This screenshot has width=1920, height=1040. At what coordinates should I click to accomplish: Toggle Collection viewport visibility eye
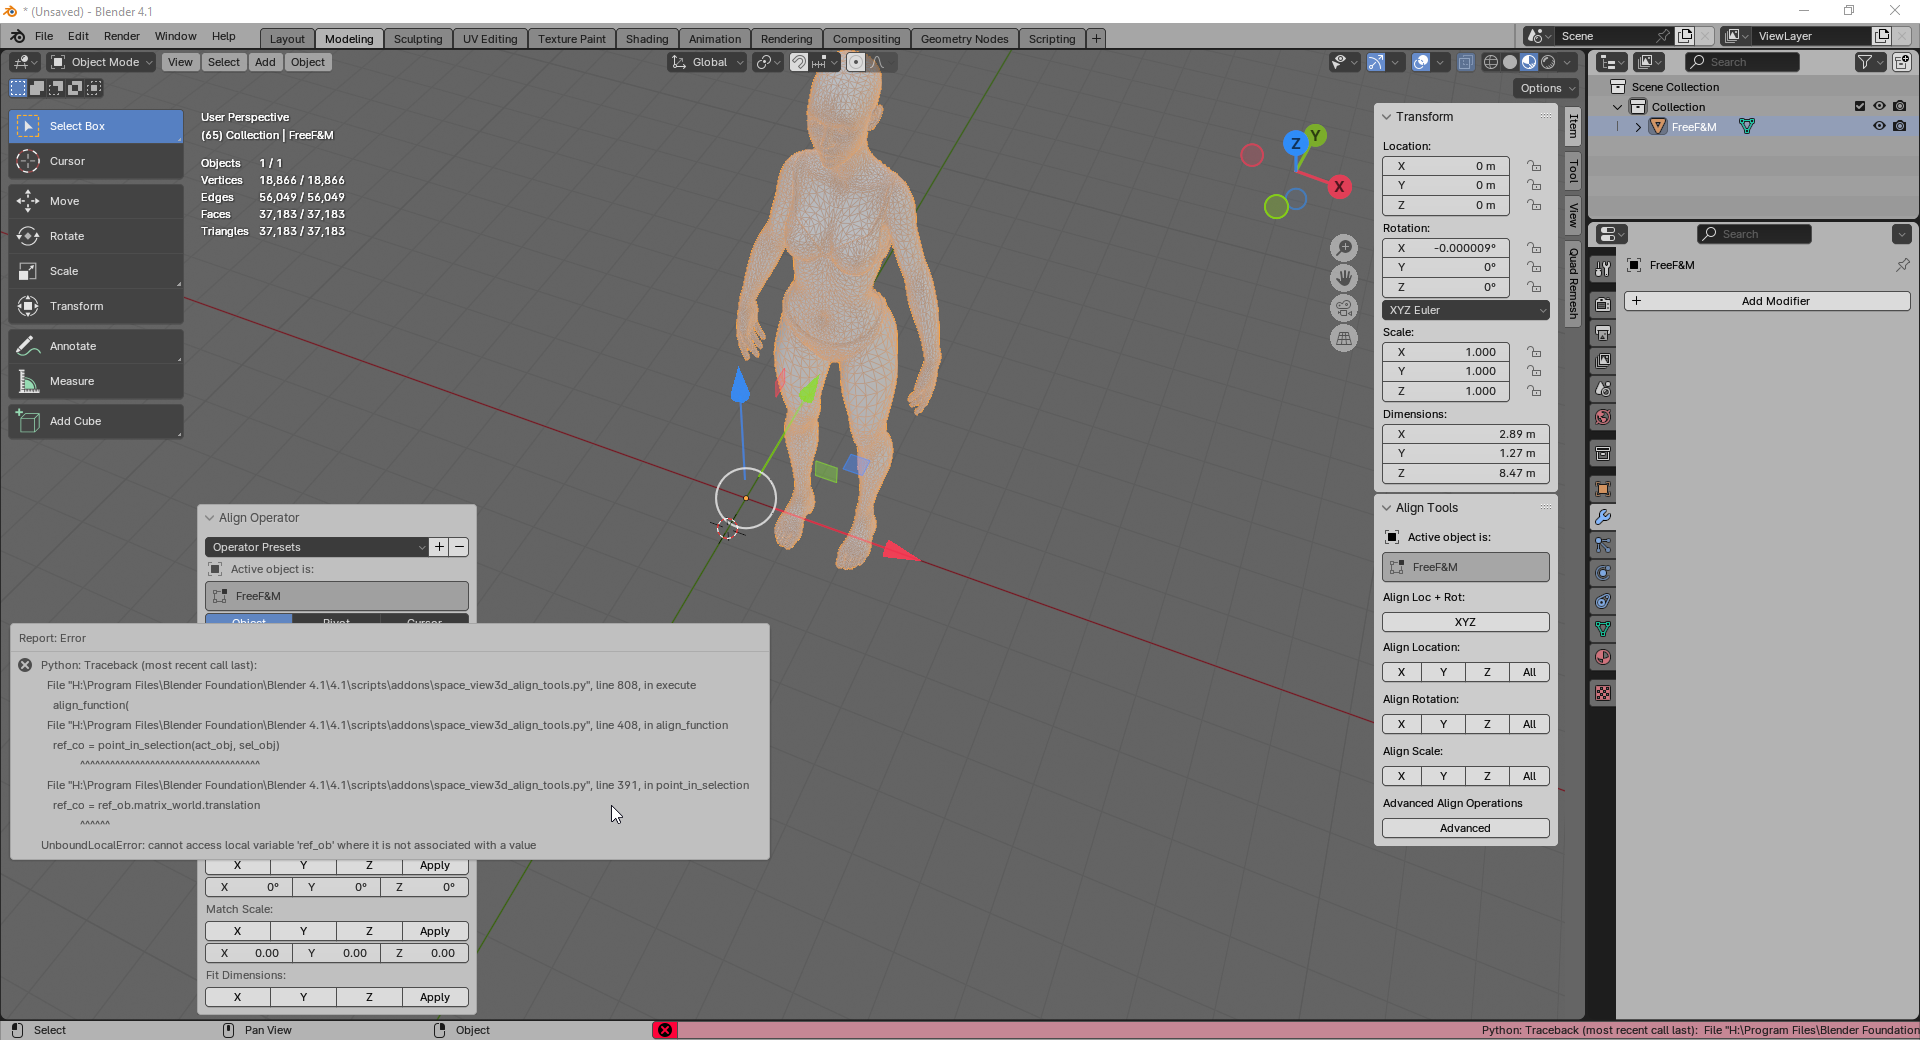tap(1879, 106)
